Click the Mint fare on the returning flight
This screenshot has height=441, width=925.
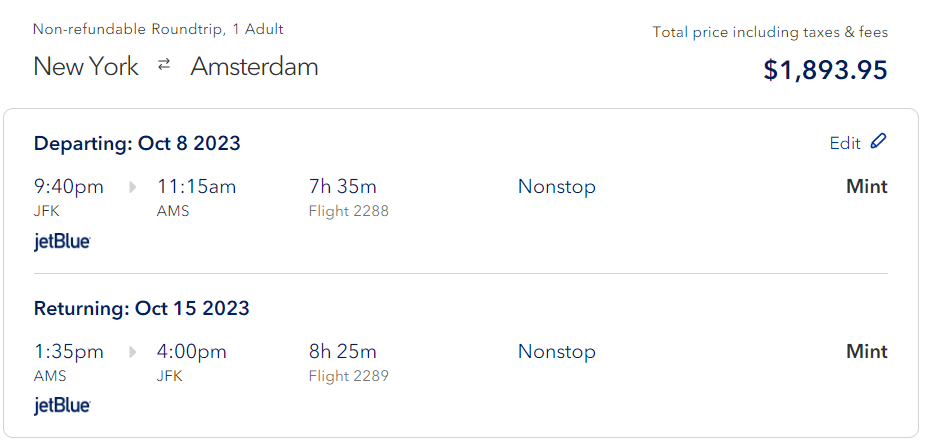click(x=866, y=352)
